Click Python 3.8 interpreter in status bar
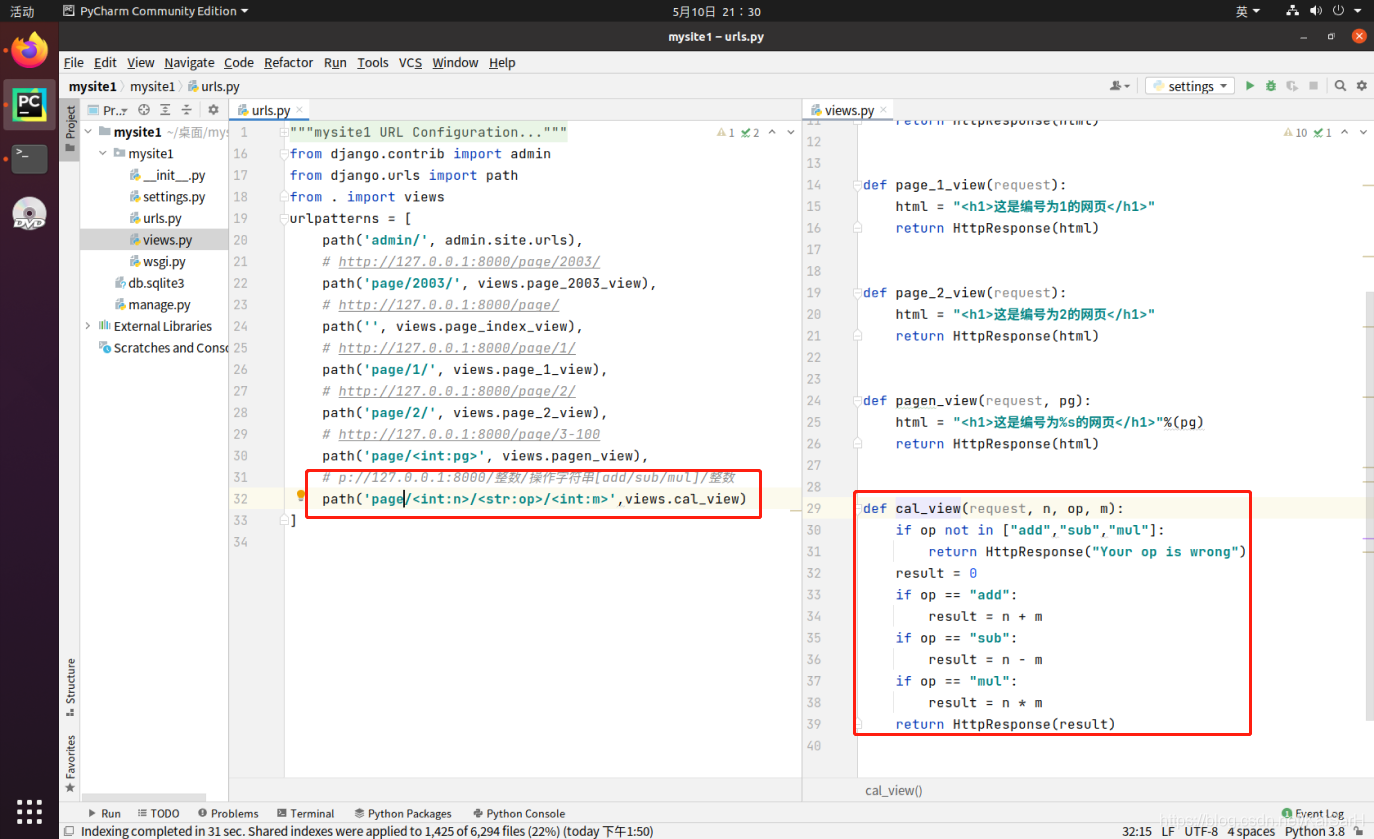Image resolution: width=1374 pixels, height=839 pixels. pyautogui.click(x=1314, y=831)
